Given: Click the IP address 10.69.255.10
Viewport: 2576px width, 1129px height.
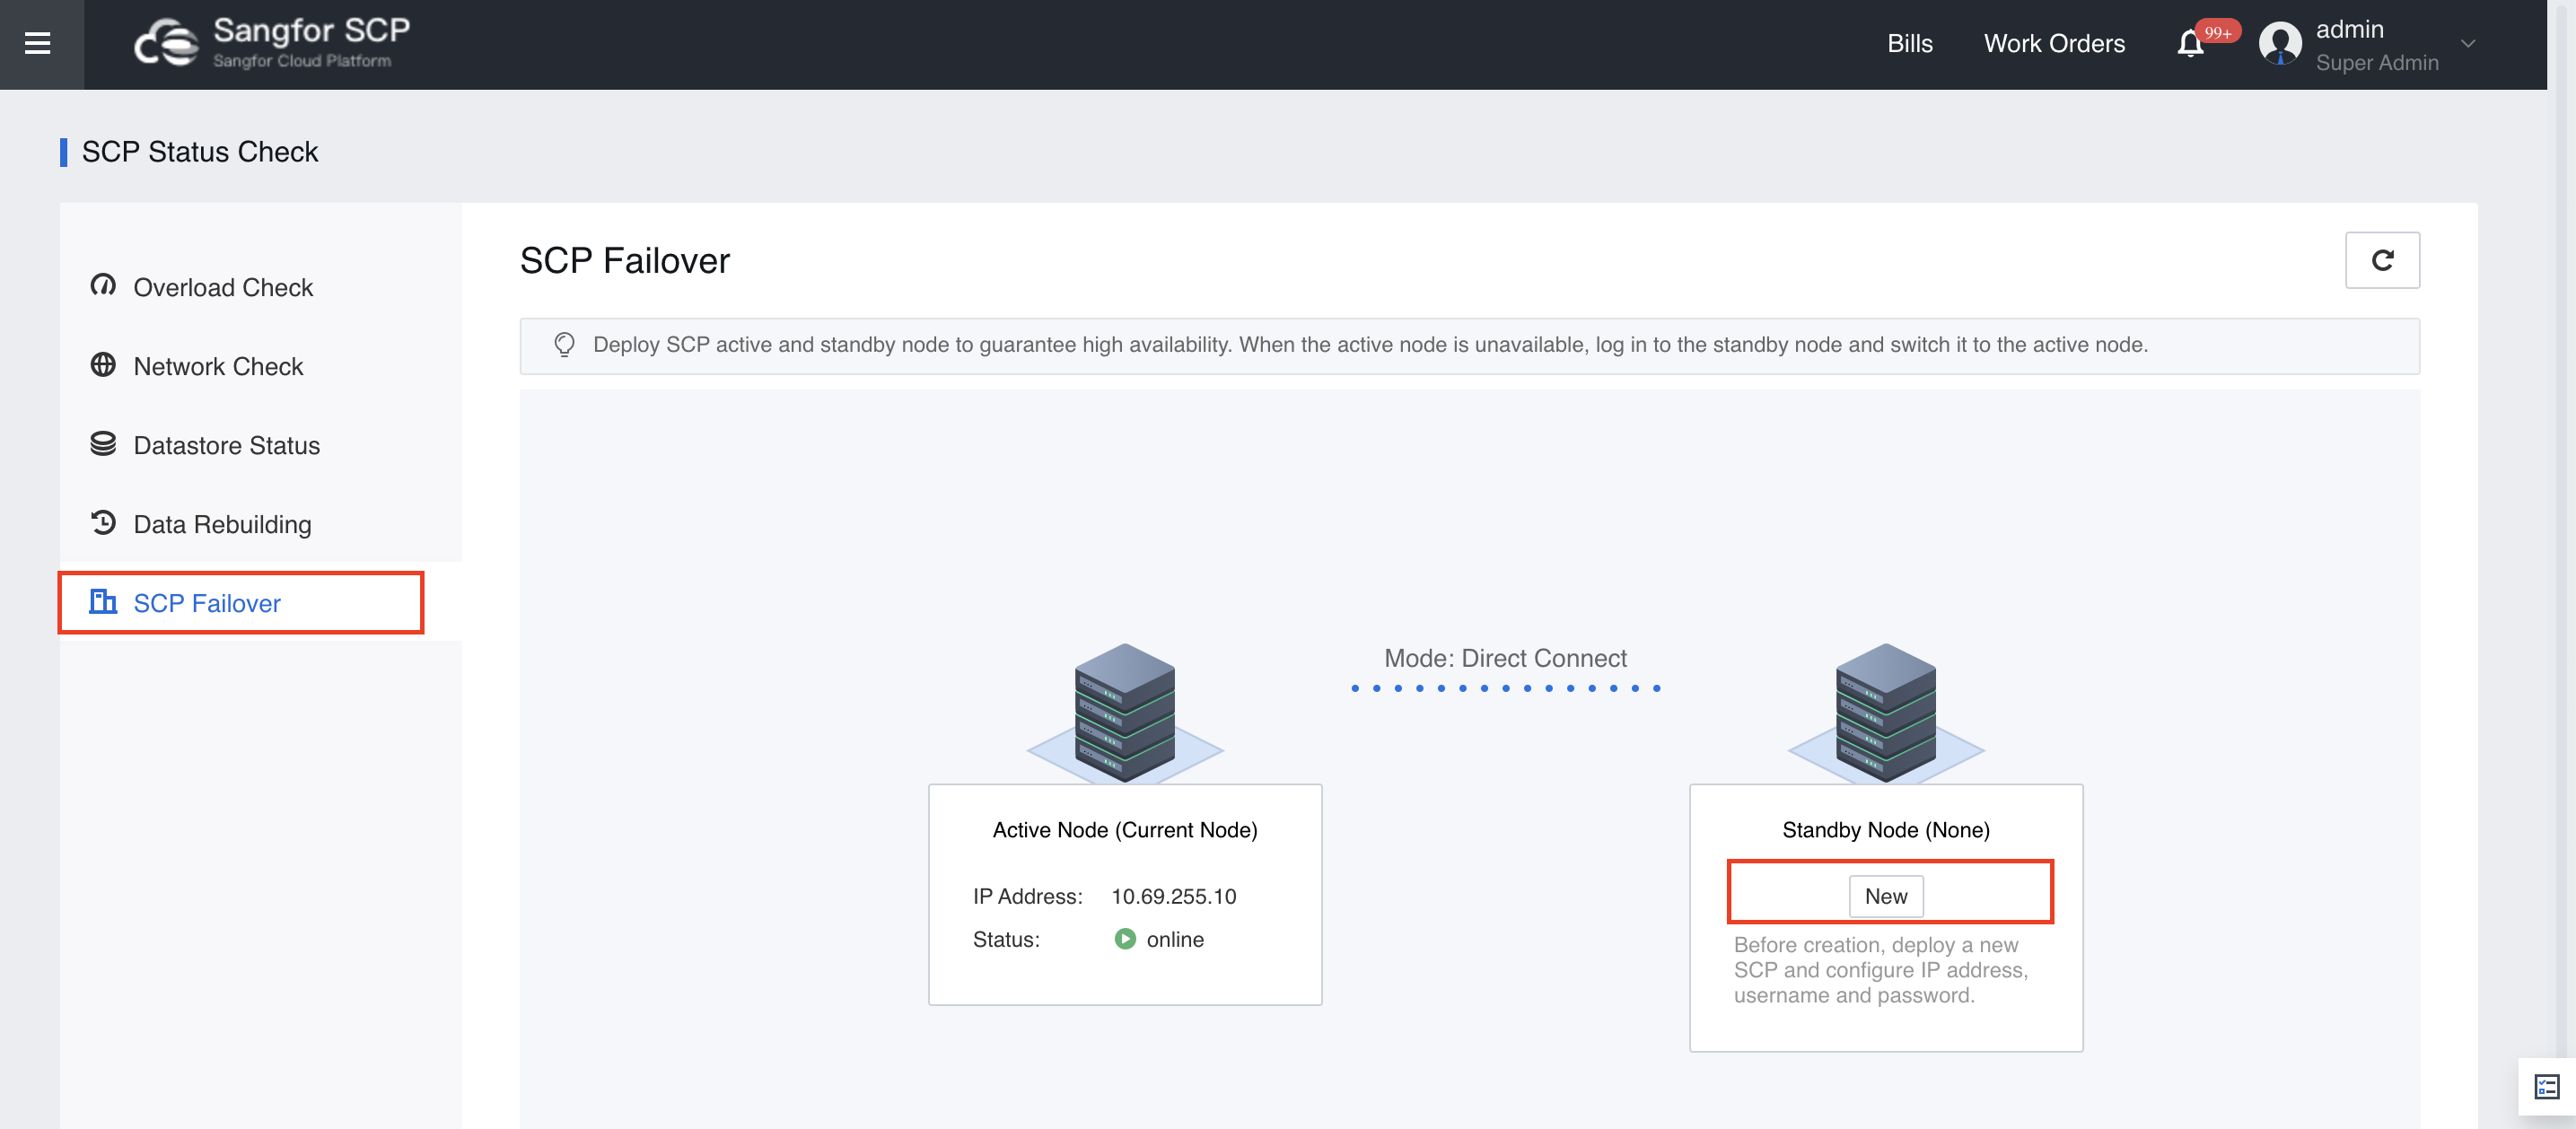Looking at the screenshot, I should (1174, 896).
